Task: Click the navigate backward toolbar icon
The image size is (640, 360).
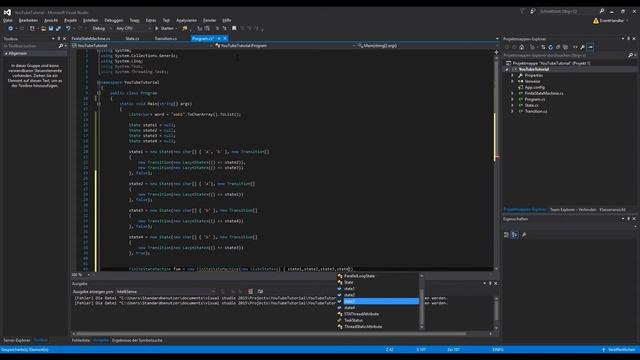Action: [x=11, y=29]
